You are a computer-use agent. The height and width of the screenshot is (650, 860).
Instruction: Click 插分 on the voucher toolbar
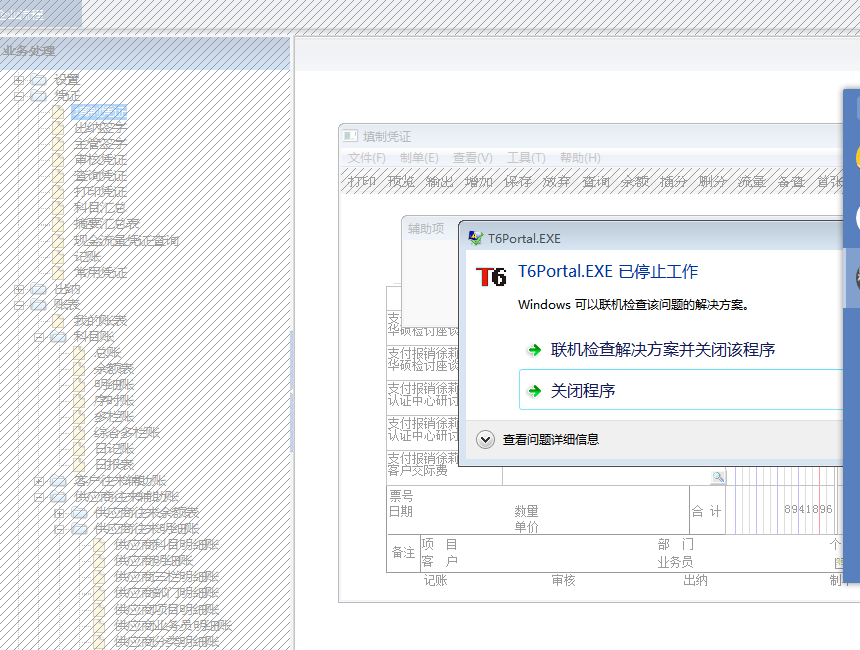[674, 181]
